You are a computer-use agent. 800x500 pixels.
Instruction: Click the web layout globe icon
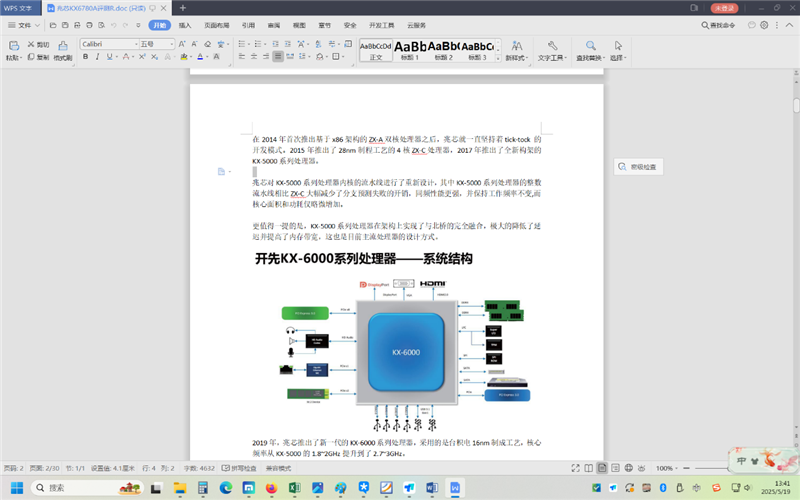629,468
